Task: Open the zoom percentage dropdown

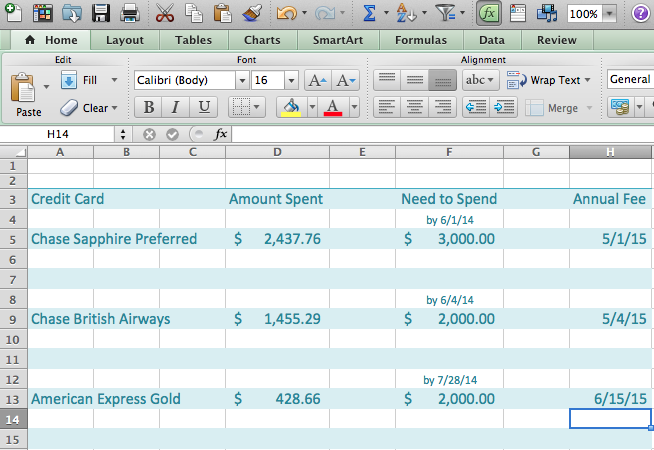Action: point(609,14)
